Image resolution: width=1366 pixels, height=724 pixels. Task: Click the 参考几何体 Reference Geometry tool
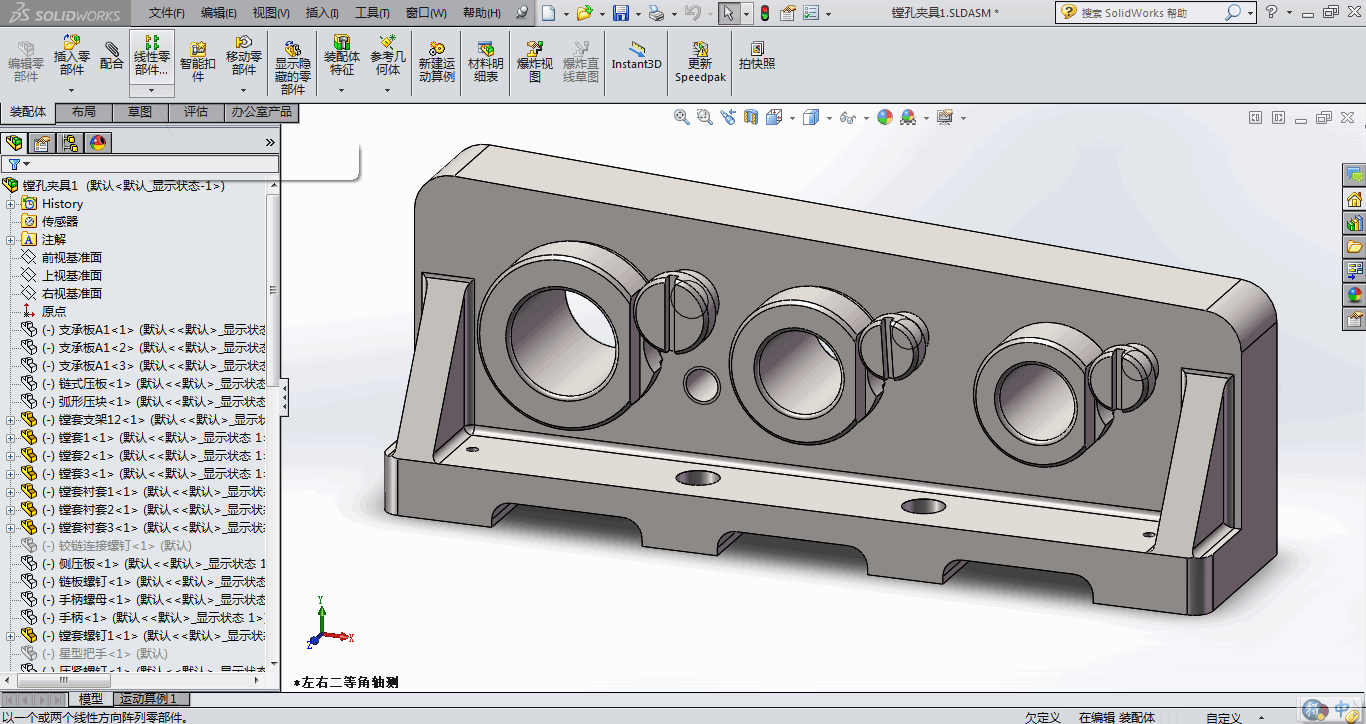[x=388, y=56]
